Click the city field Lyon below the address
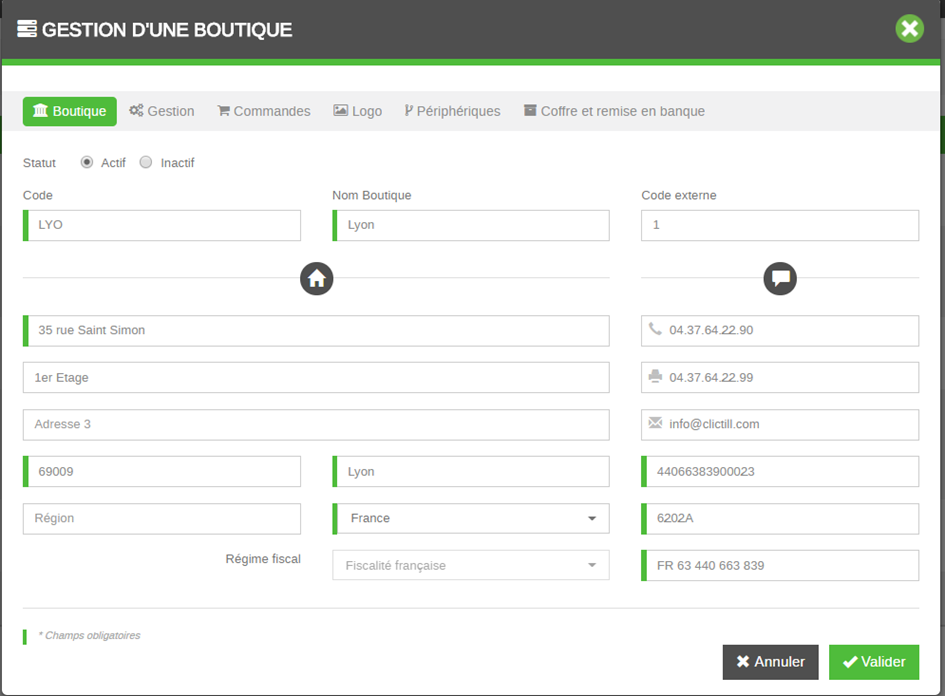This screenshot has width=945, height=696. (471, 471)
